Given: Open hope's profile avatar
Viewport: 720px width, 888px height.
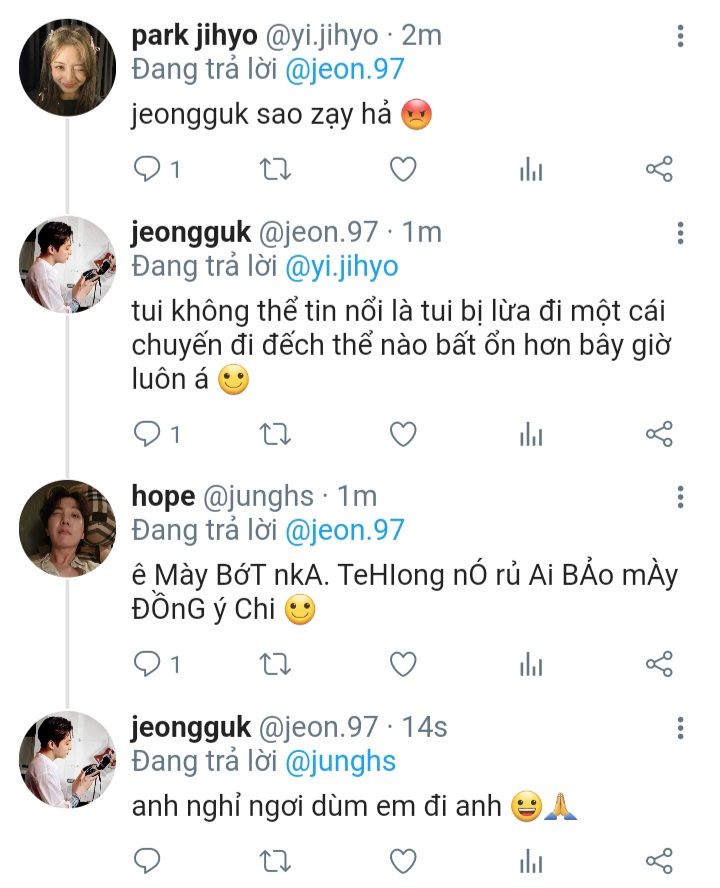Looking at the screenshot, I should tap(66, 527).
